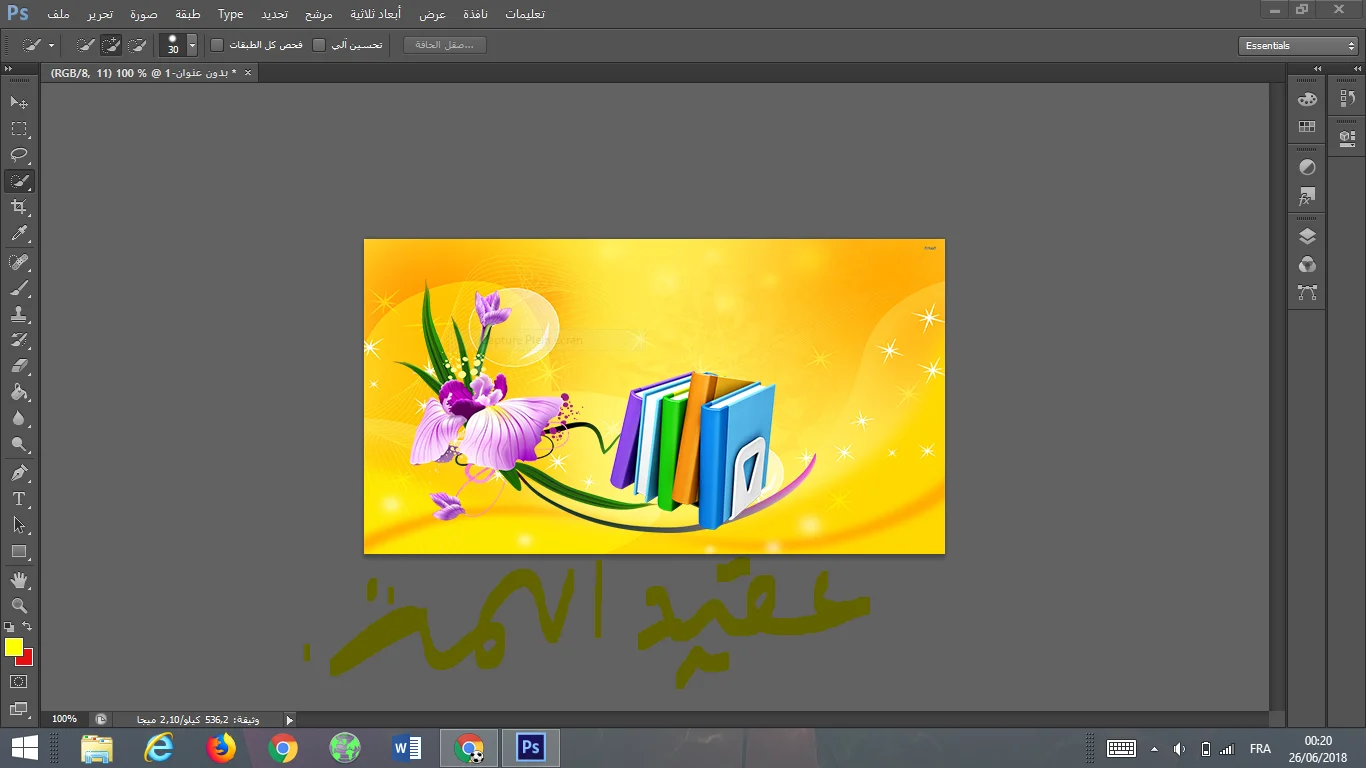Screen dimensions: 1366x768
Task: Open the ملف menu
Action: pos(58,14)
